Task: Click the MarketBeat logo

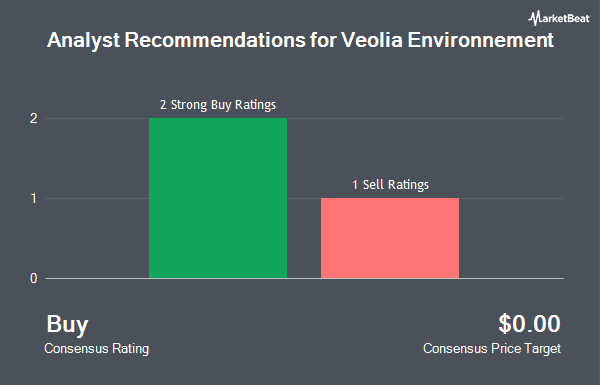Action: tap(559, 18)
